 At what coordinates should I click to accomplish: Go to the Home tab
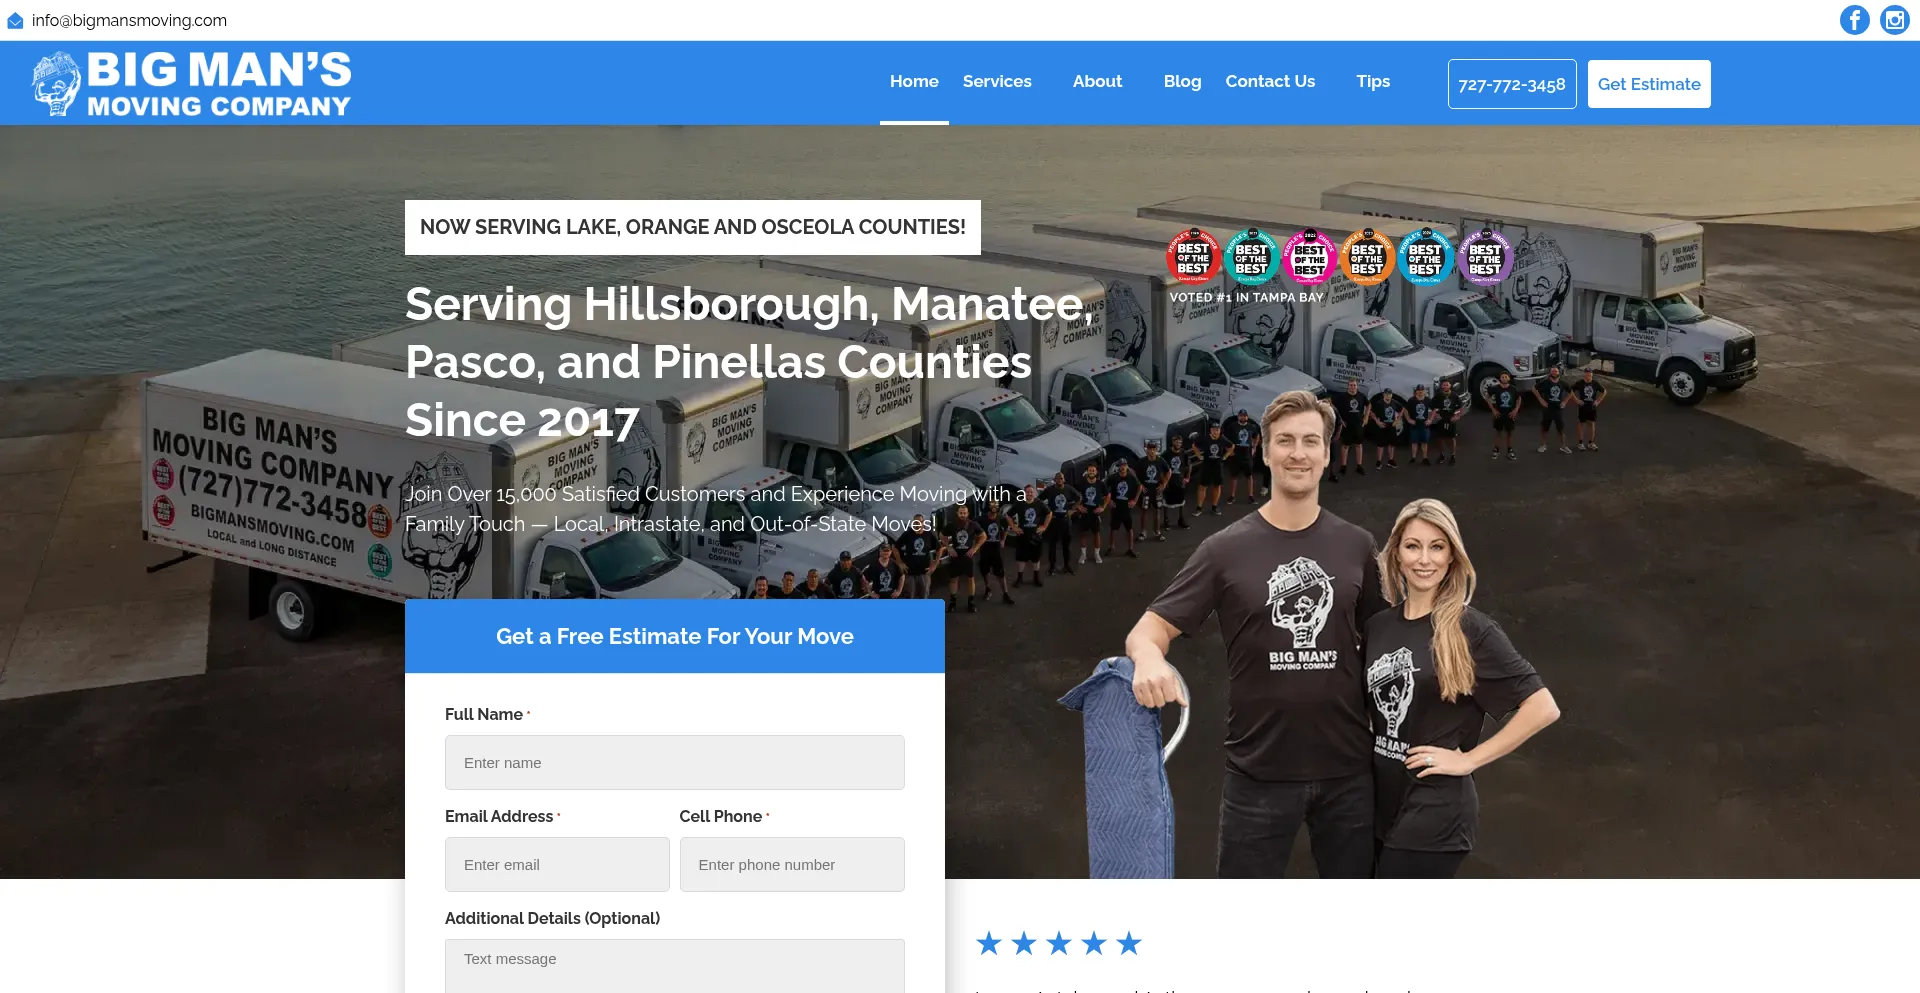click(x=914, y=82)
